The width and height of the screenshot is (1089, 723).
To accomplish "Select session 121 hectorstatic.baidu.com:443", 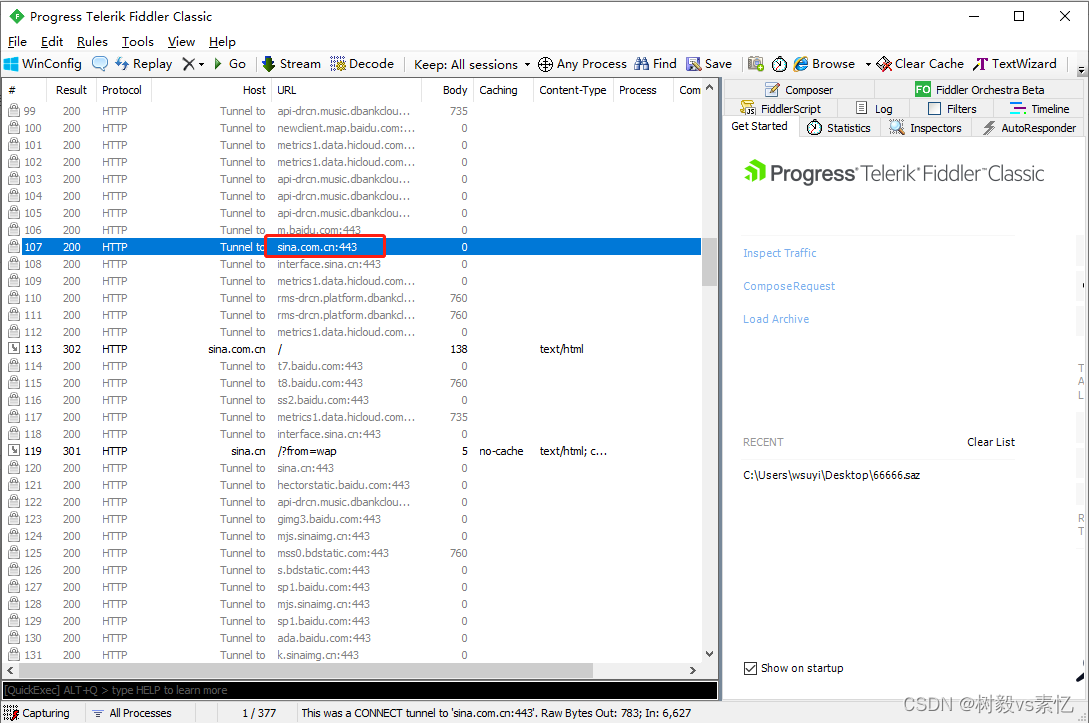I will tap(353, 485).
